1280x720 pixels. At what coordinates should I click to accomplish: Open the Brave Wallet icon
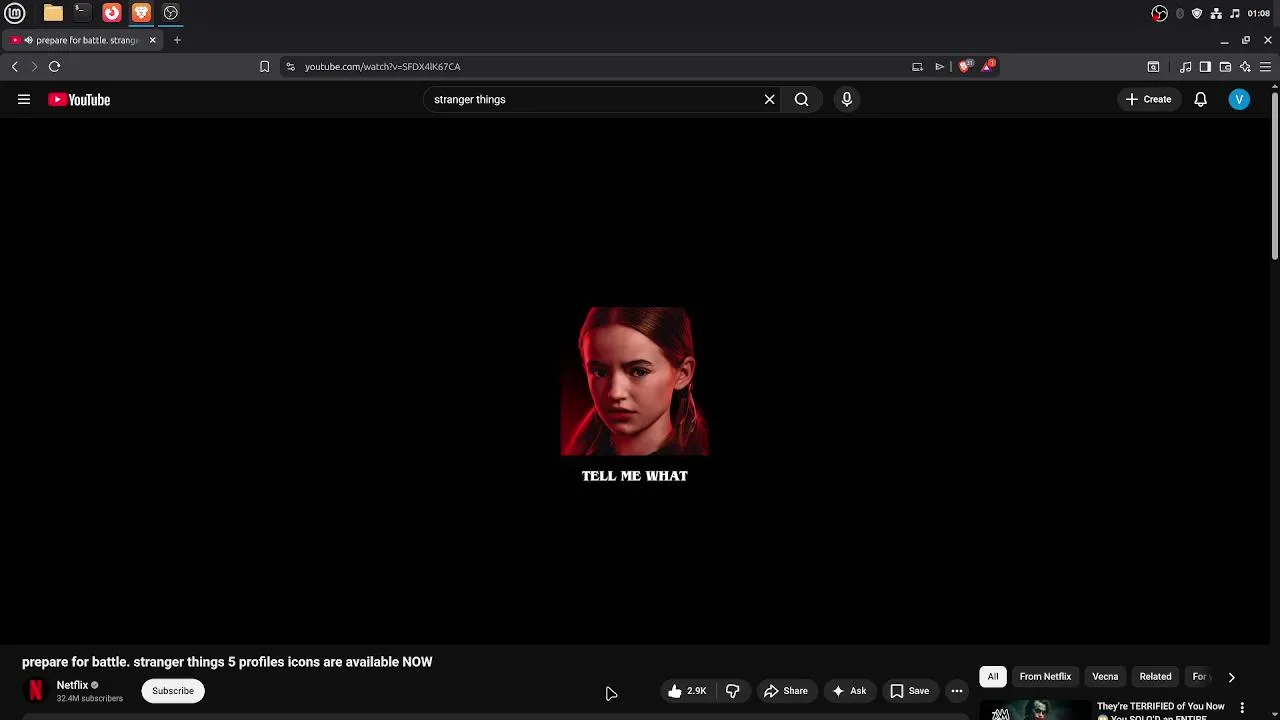(1225, 66)
